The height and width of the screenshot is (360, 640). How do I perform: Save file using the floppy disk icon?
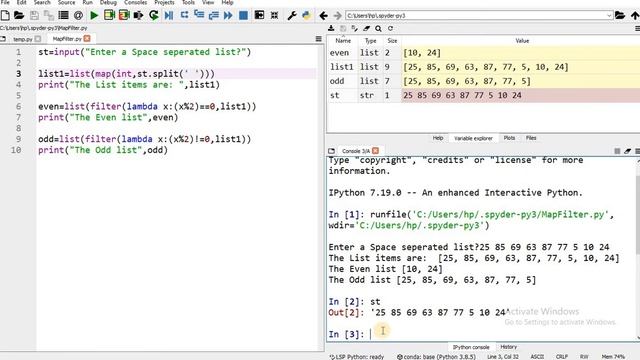coord(34,16)
